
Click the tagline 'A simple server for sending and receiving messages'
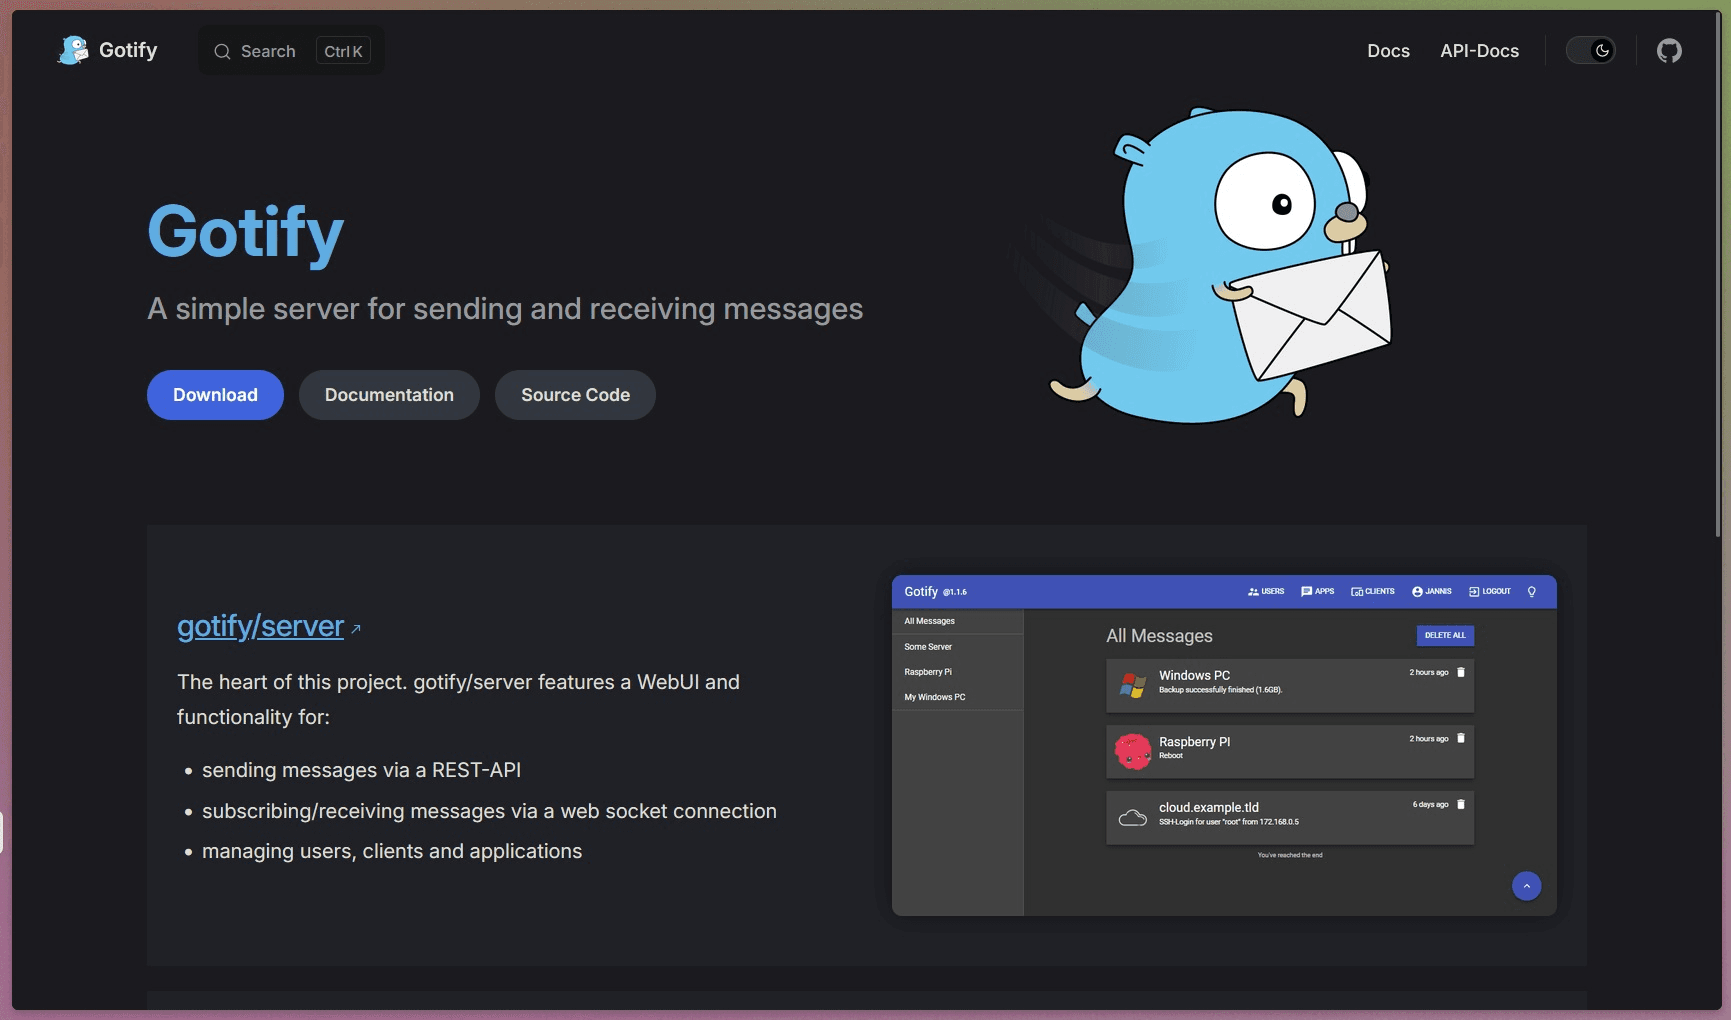pos(505,309)
